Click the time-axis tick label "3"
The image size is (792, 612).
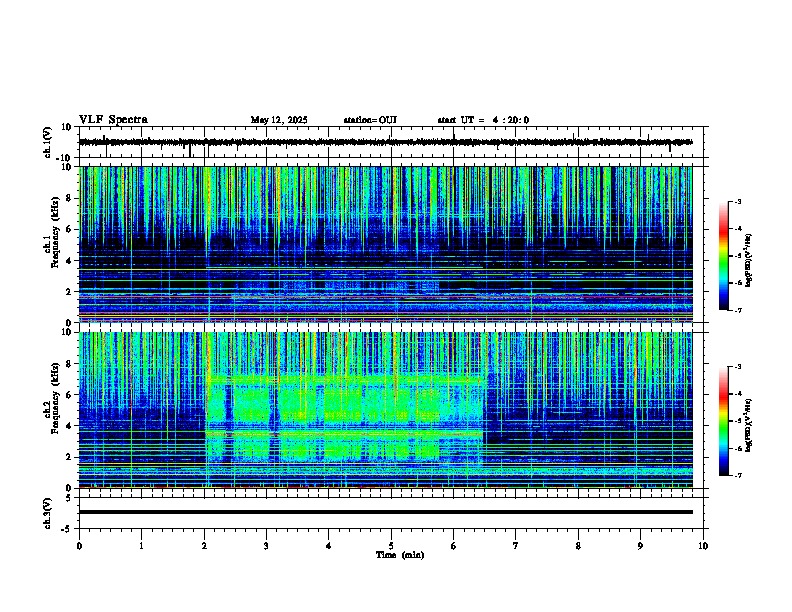coord(266,546)
